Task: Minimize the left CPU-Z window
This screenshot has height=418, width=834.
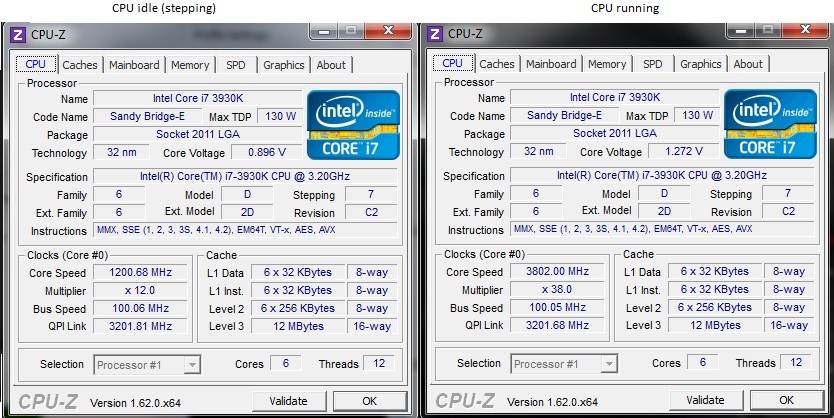Action: (324, 31)
